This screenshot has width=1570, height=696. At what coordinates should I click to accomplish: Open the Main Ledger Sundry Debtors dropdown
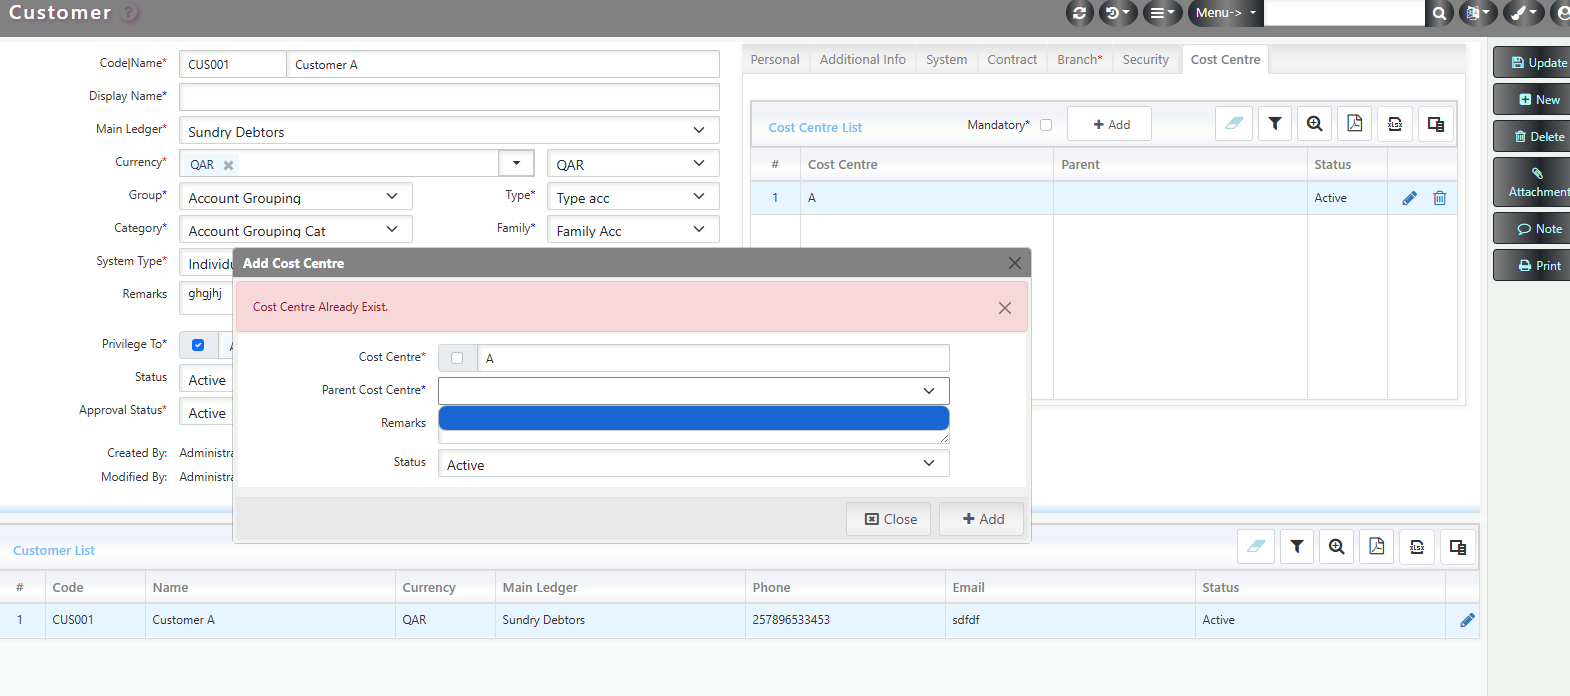pos(449,131)
